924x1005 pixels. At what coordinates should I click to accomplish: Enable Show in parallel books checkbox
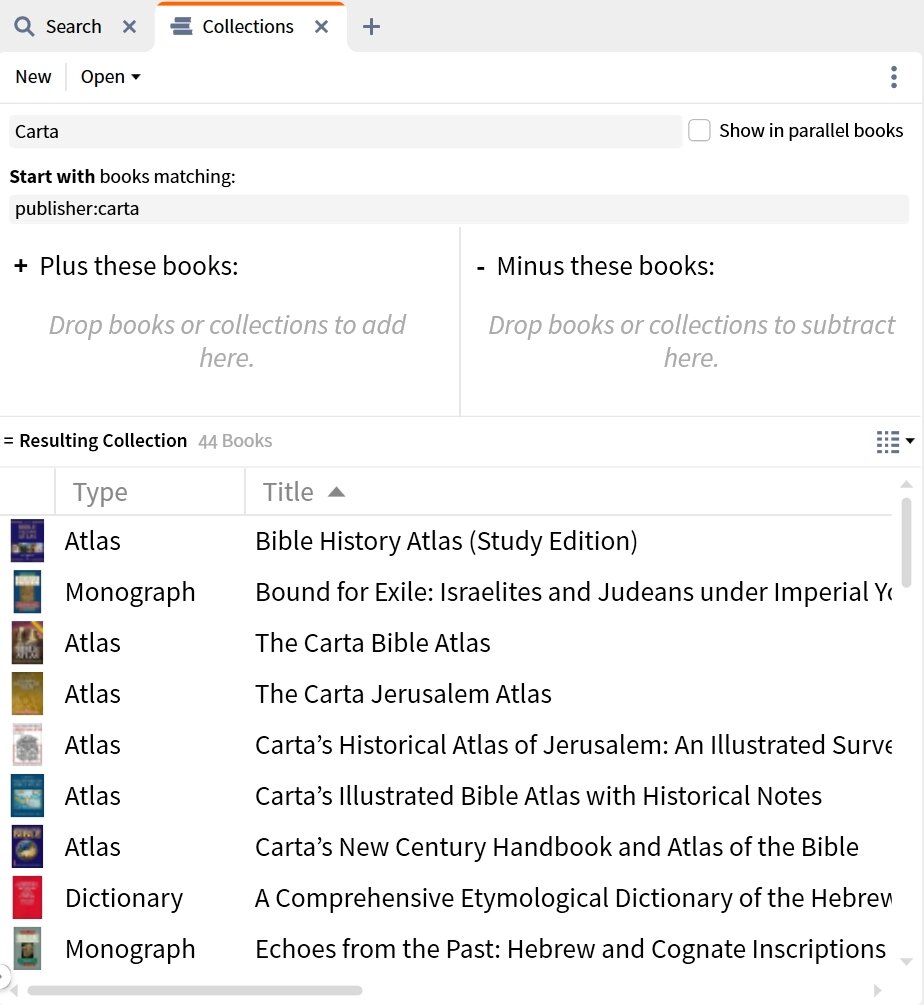[700, 131]
